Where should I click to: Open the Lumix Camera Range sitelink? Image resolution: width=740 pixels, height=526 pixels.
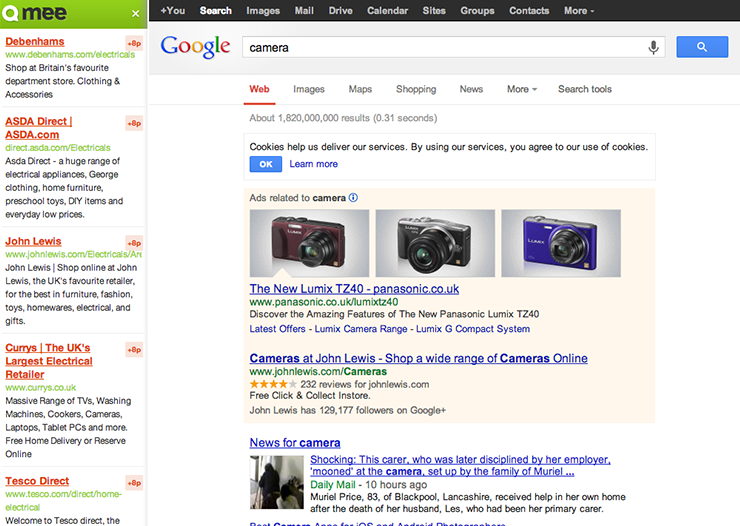tap(361, 329)
